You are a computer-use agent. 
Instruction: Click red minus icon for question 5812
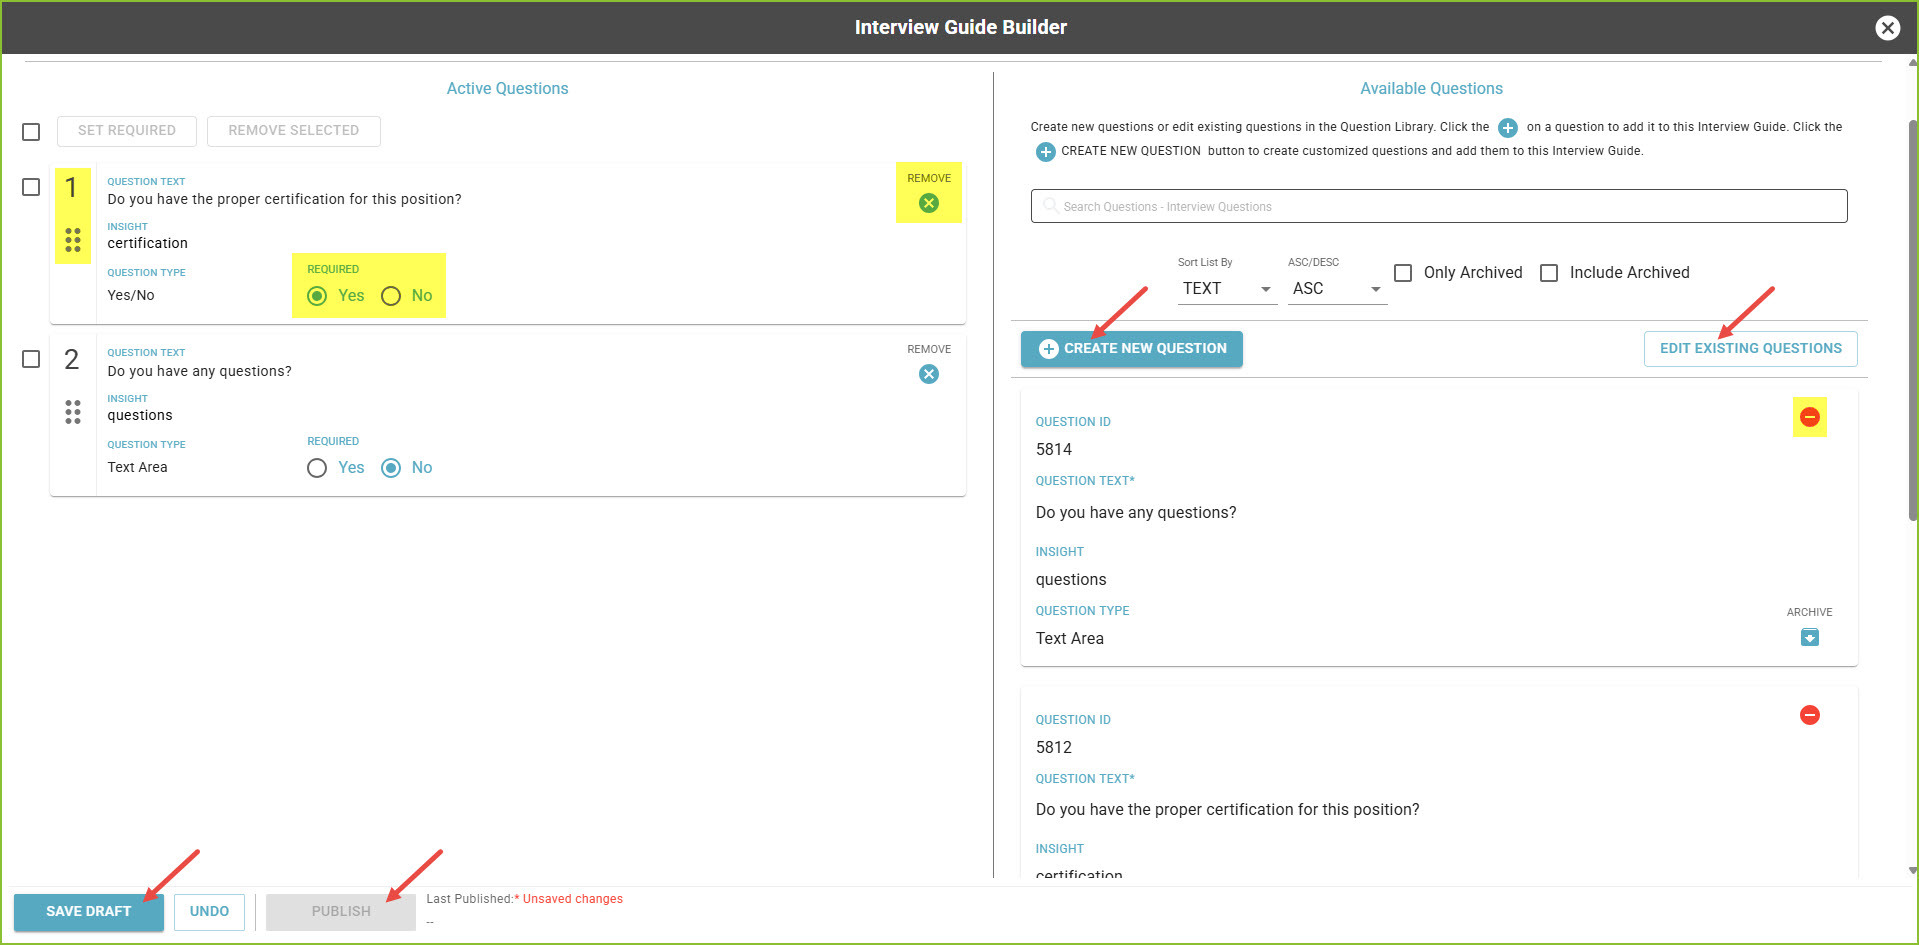(1810, 715)
